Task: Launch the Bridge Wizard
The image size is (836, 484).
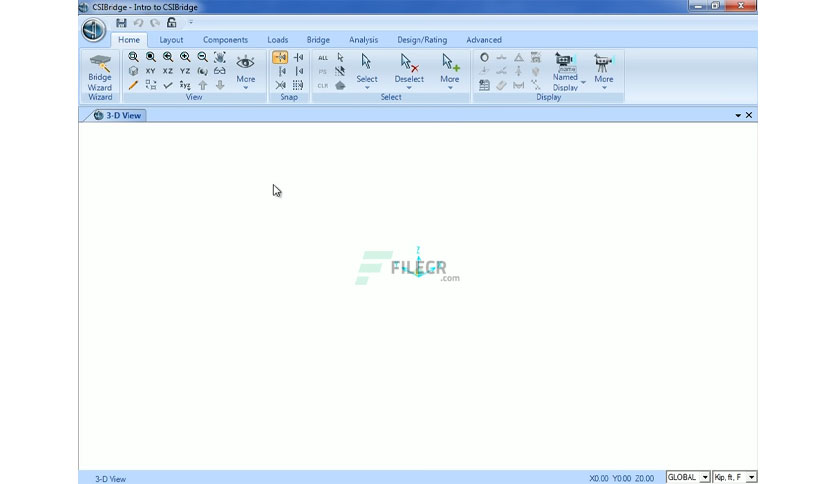Action: (100, 72)
